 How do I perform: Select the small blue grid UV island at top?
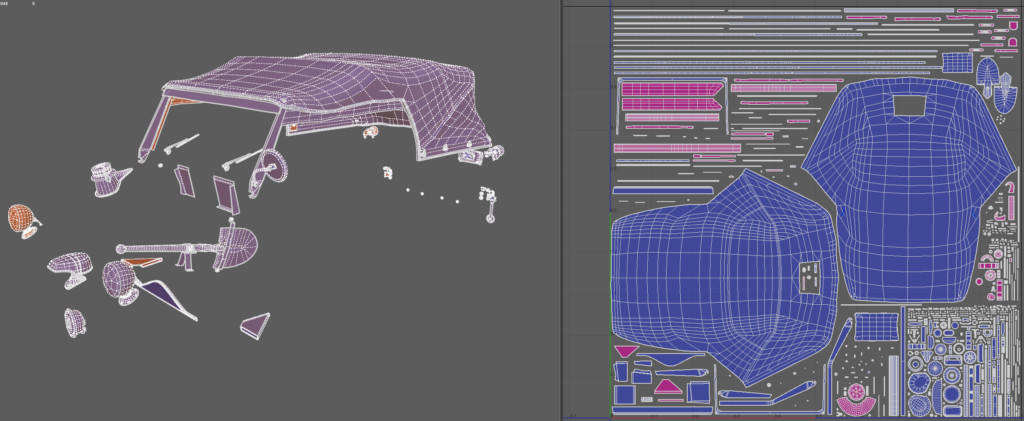coord(957,63)
